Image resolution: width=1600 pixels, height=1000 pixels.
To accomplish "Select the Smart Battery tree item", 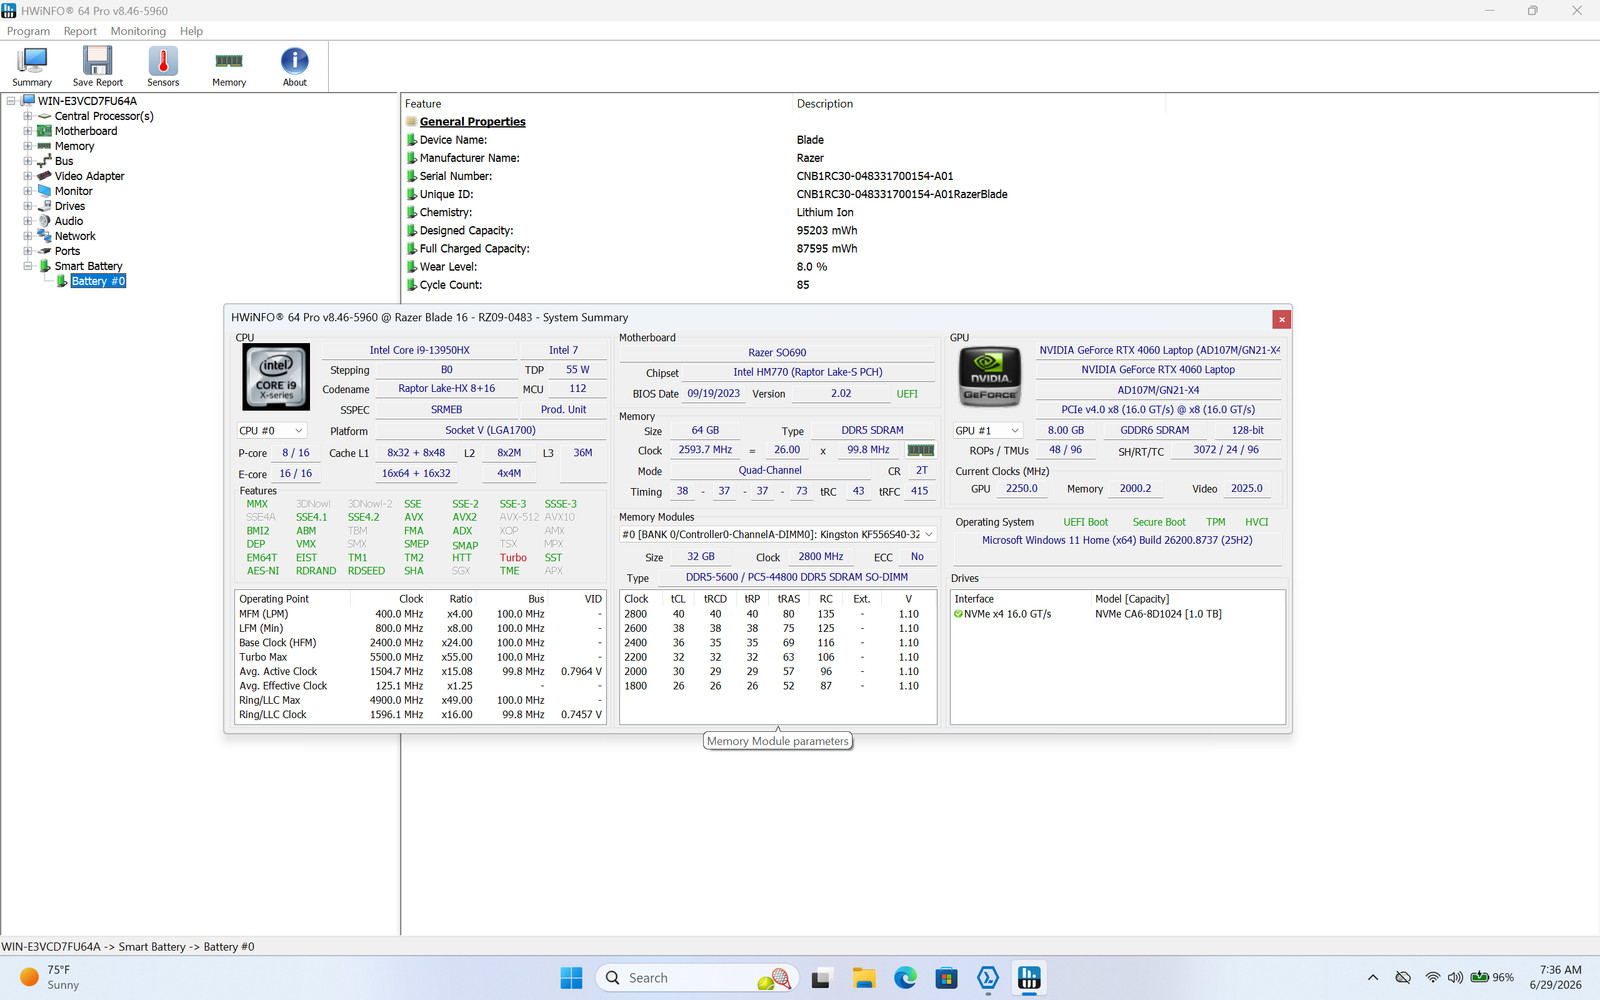I will tap(88, 266).
